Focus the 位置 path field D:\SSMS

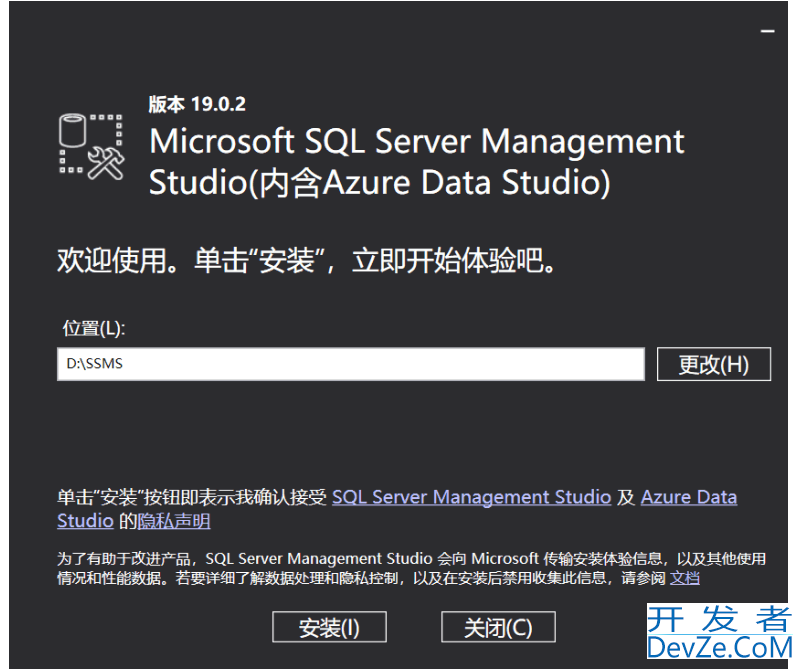pyautogui.click(x=351, y=364)
